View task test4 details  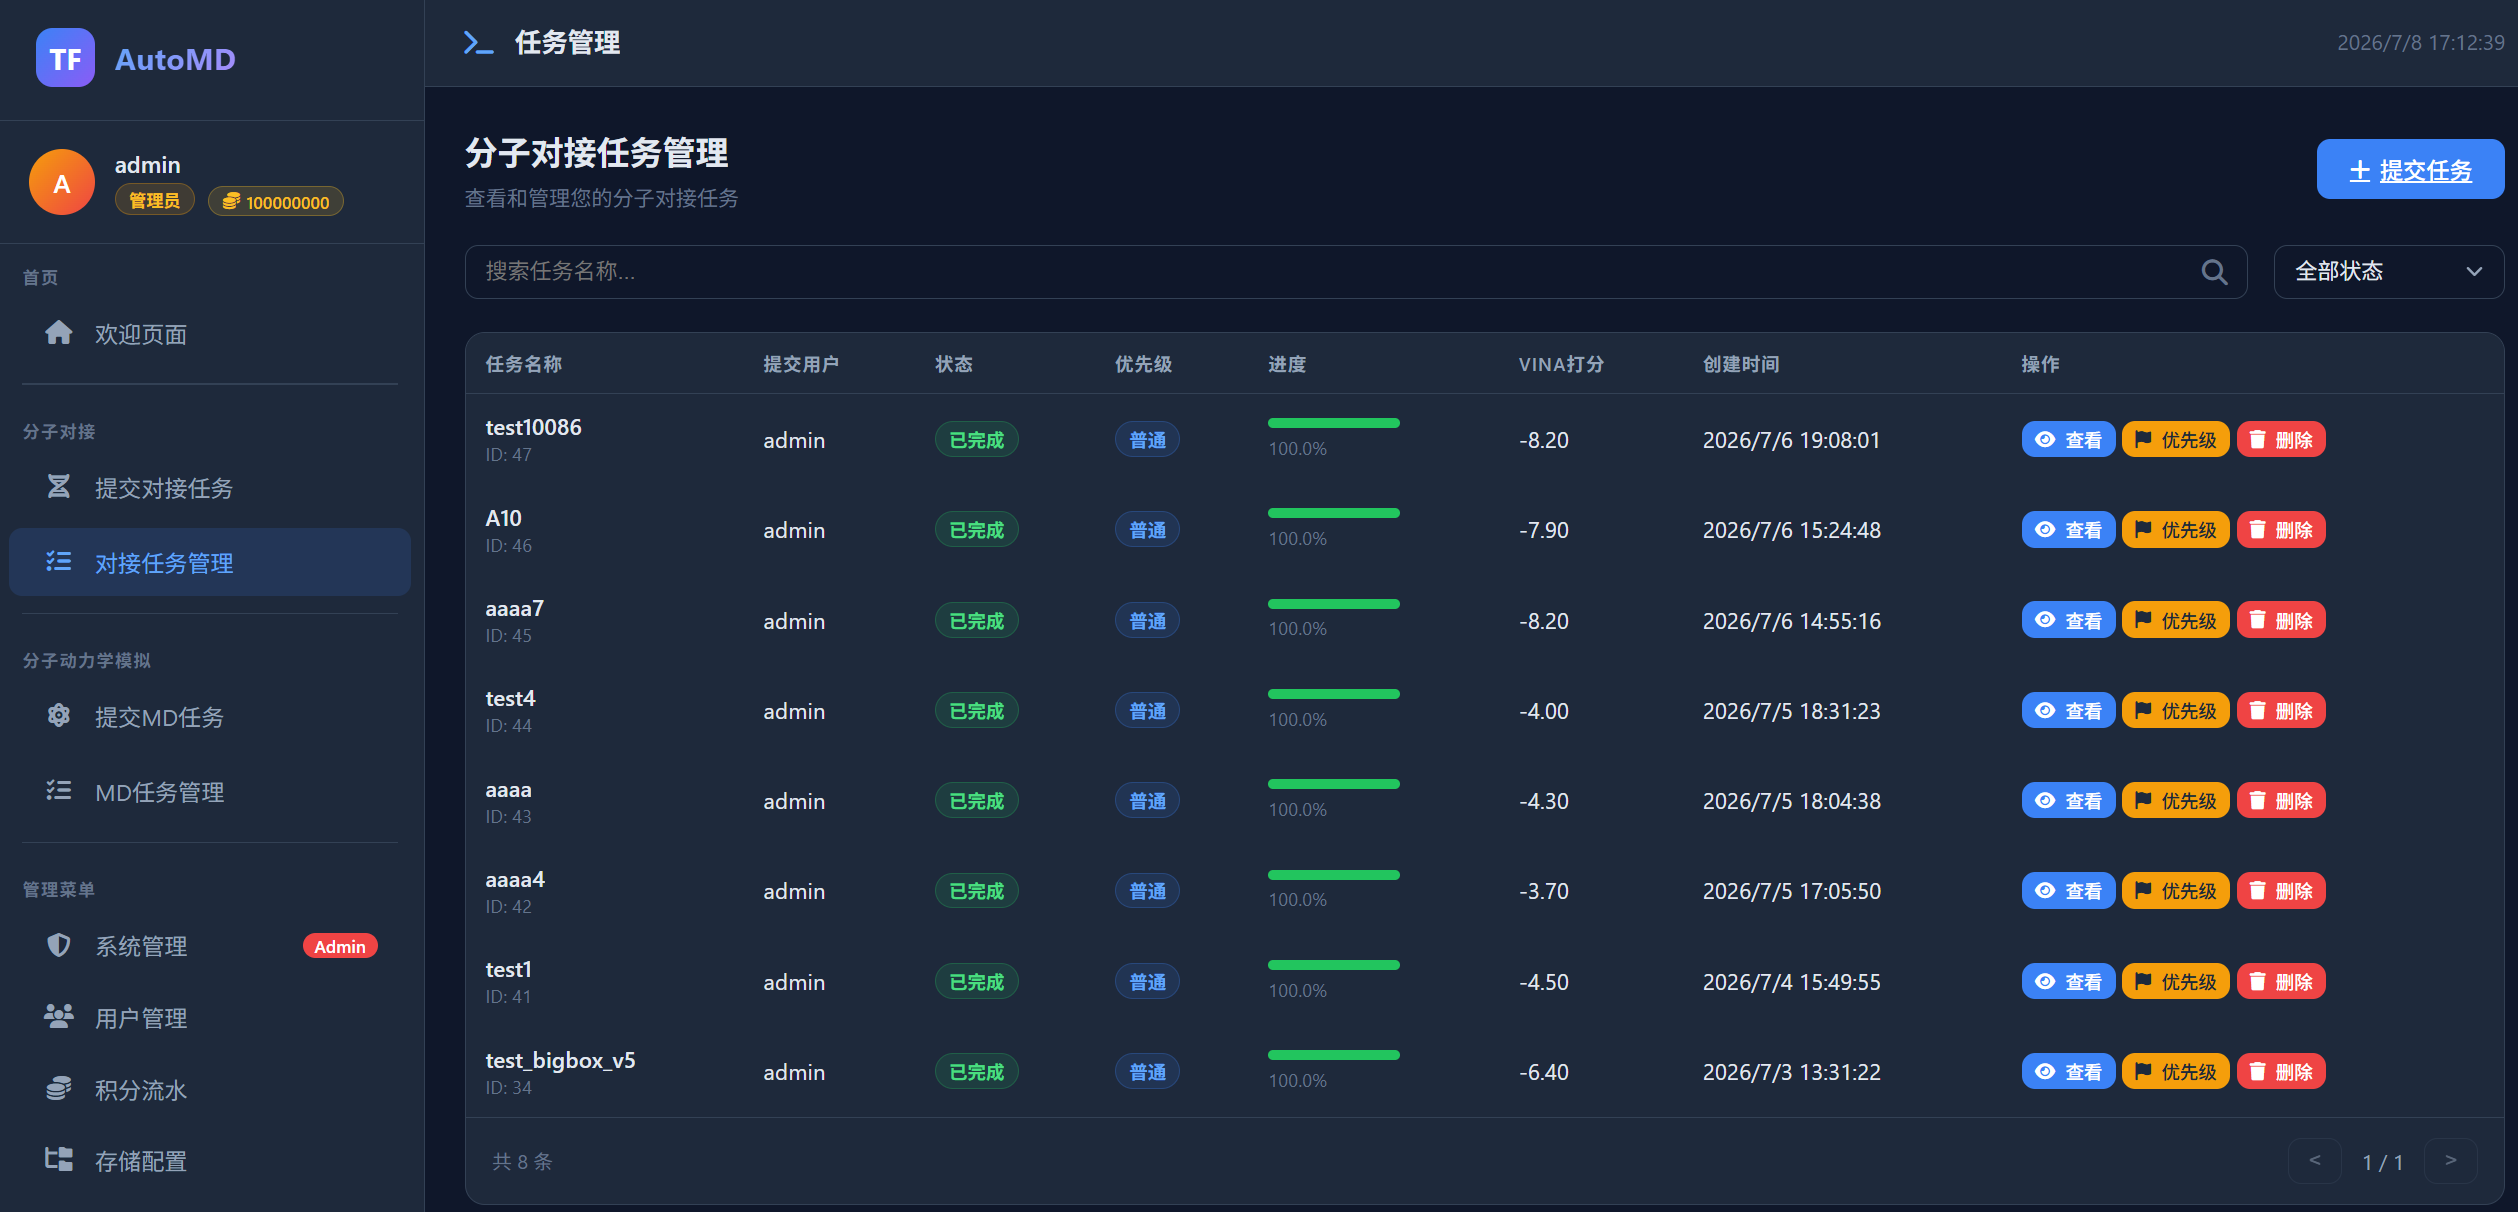point(2068,710)
